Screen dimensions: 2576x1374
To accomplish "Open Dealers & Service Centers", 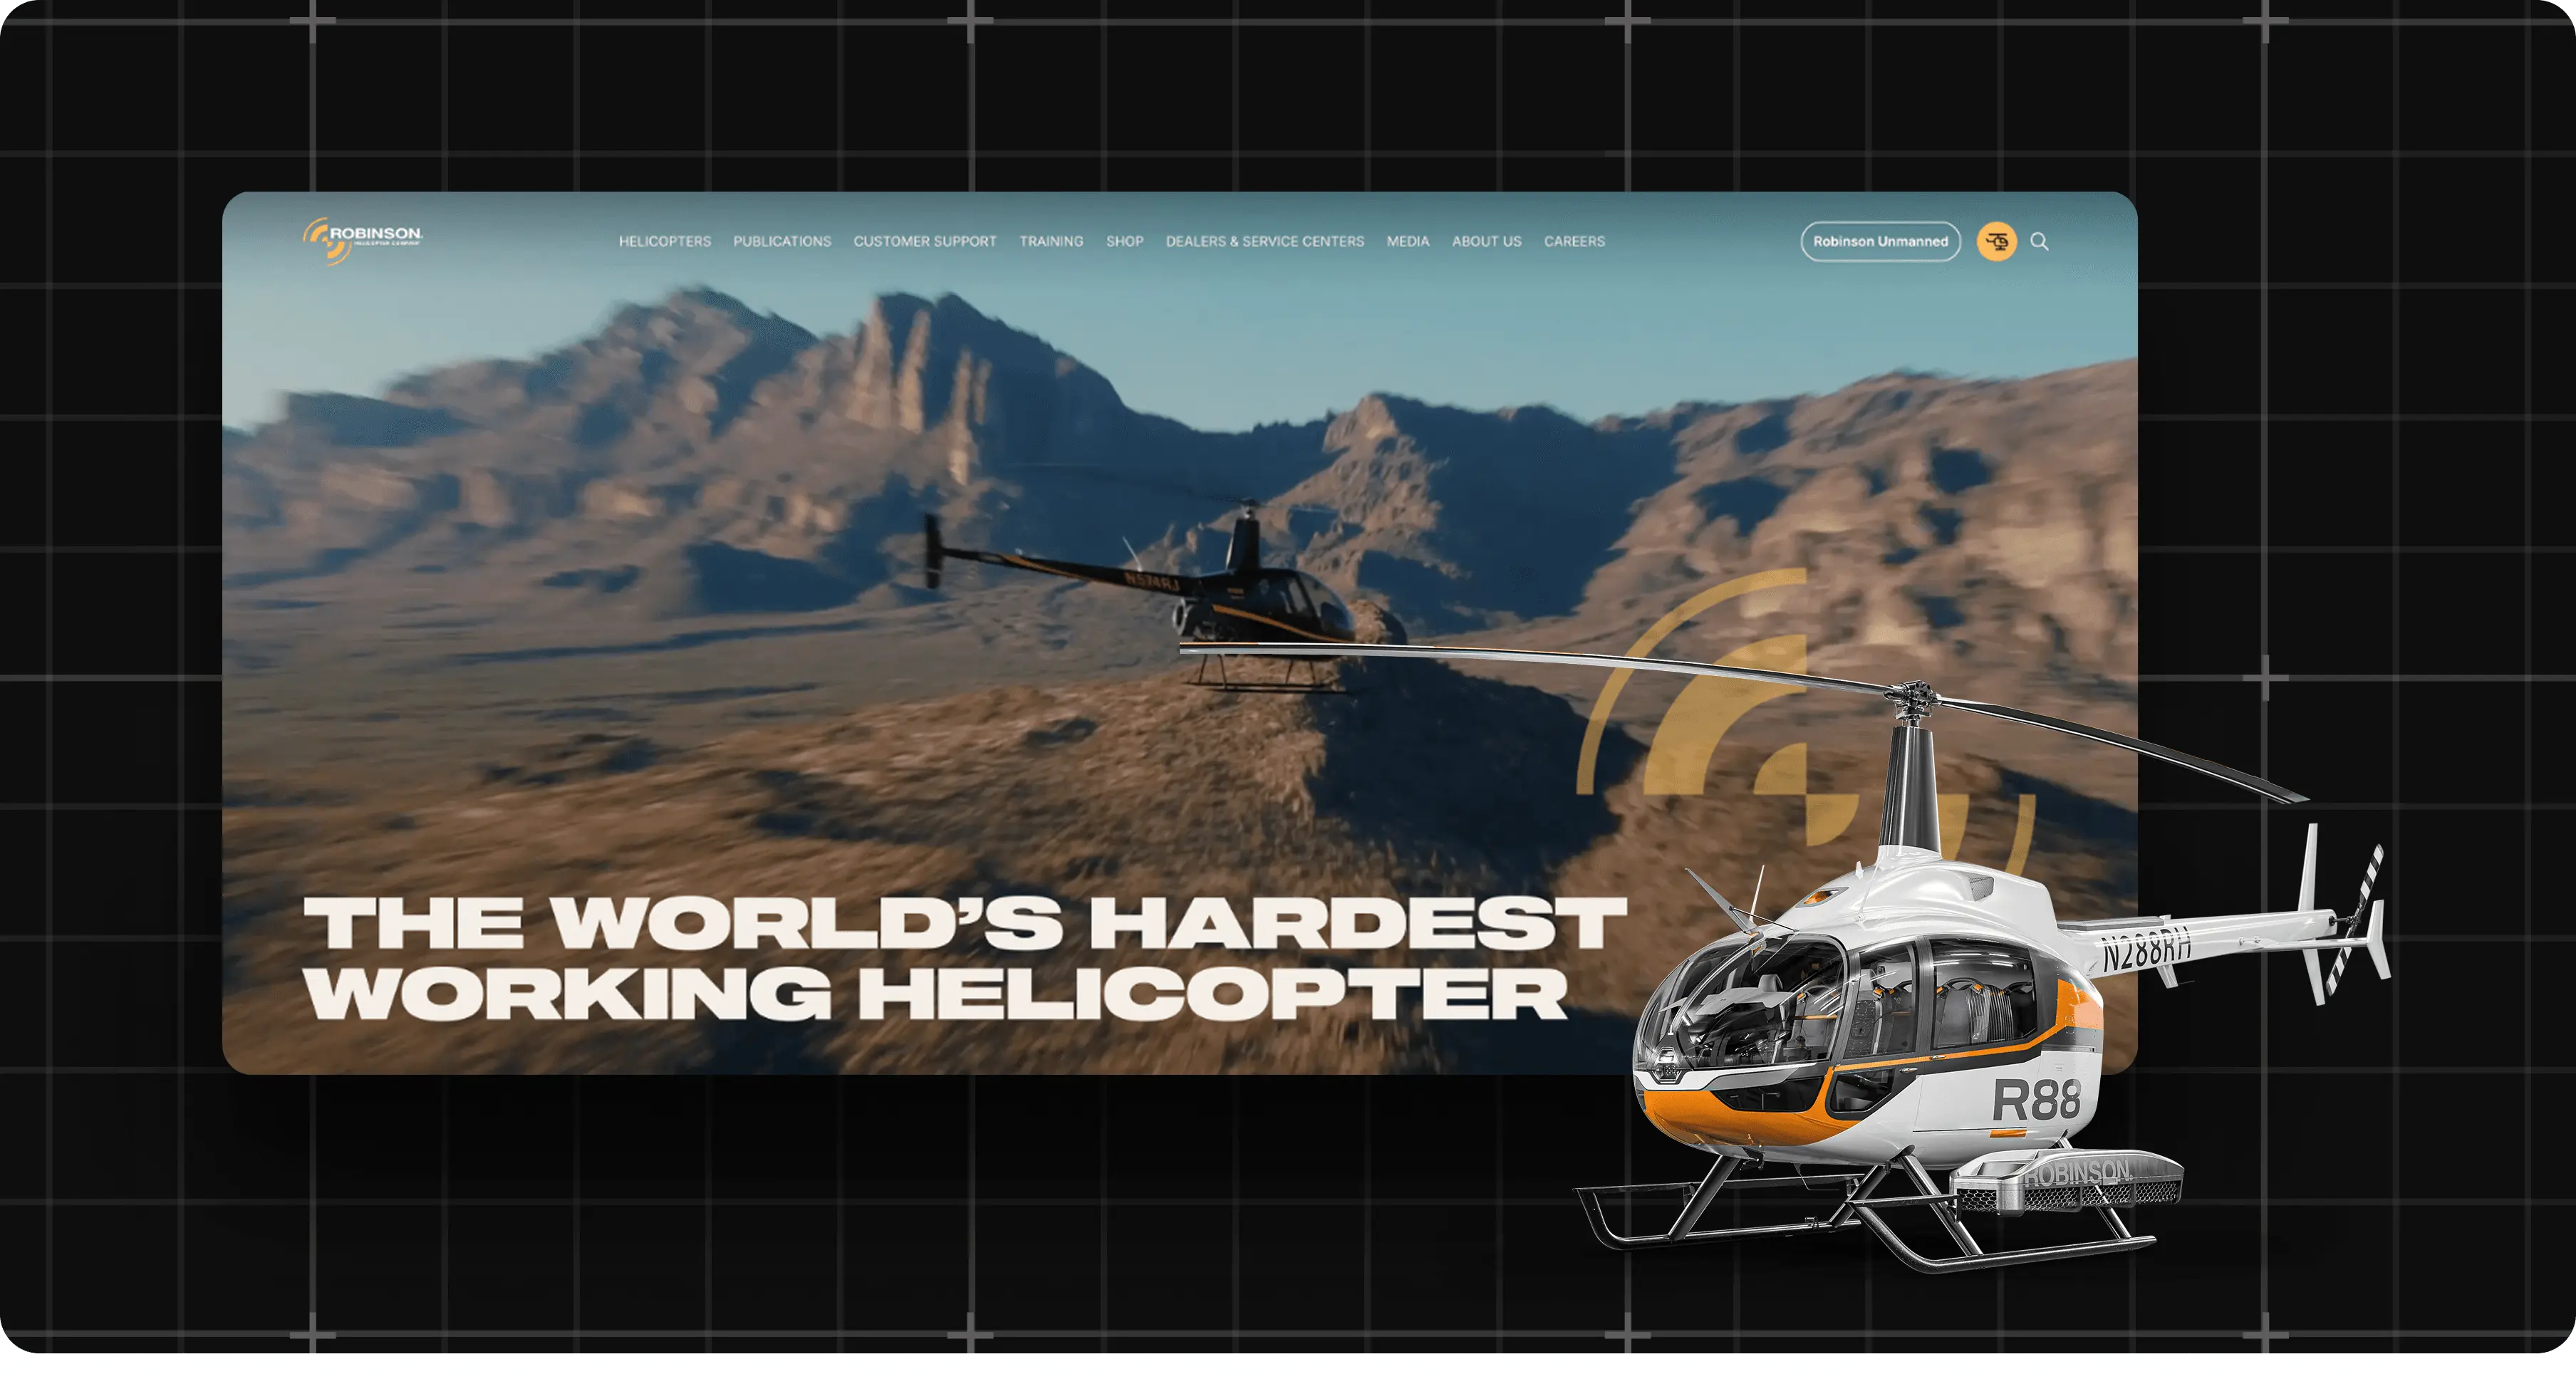I will [1264, 241].
